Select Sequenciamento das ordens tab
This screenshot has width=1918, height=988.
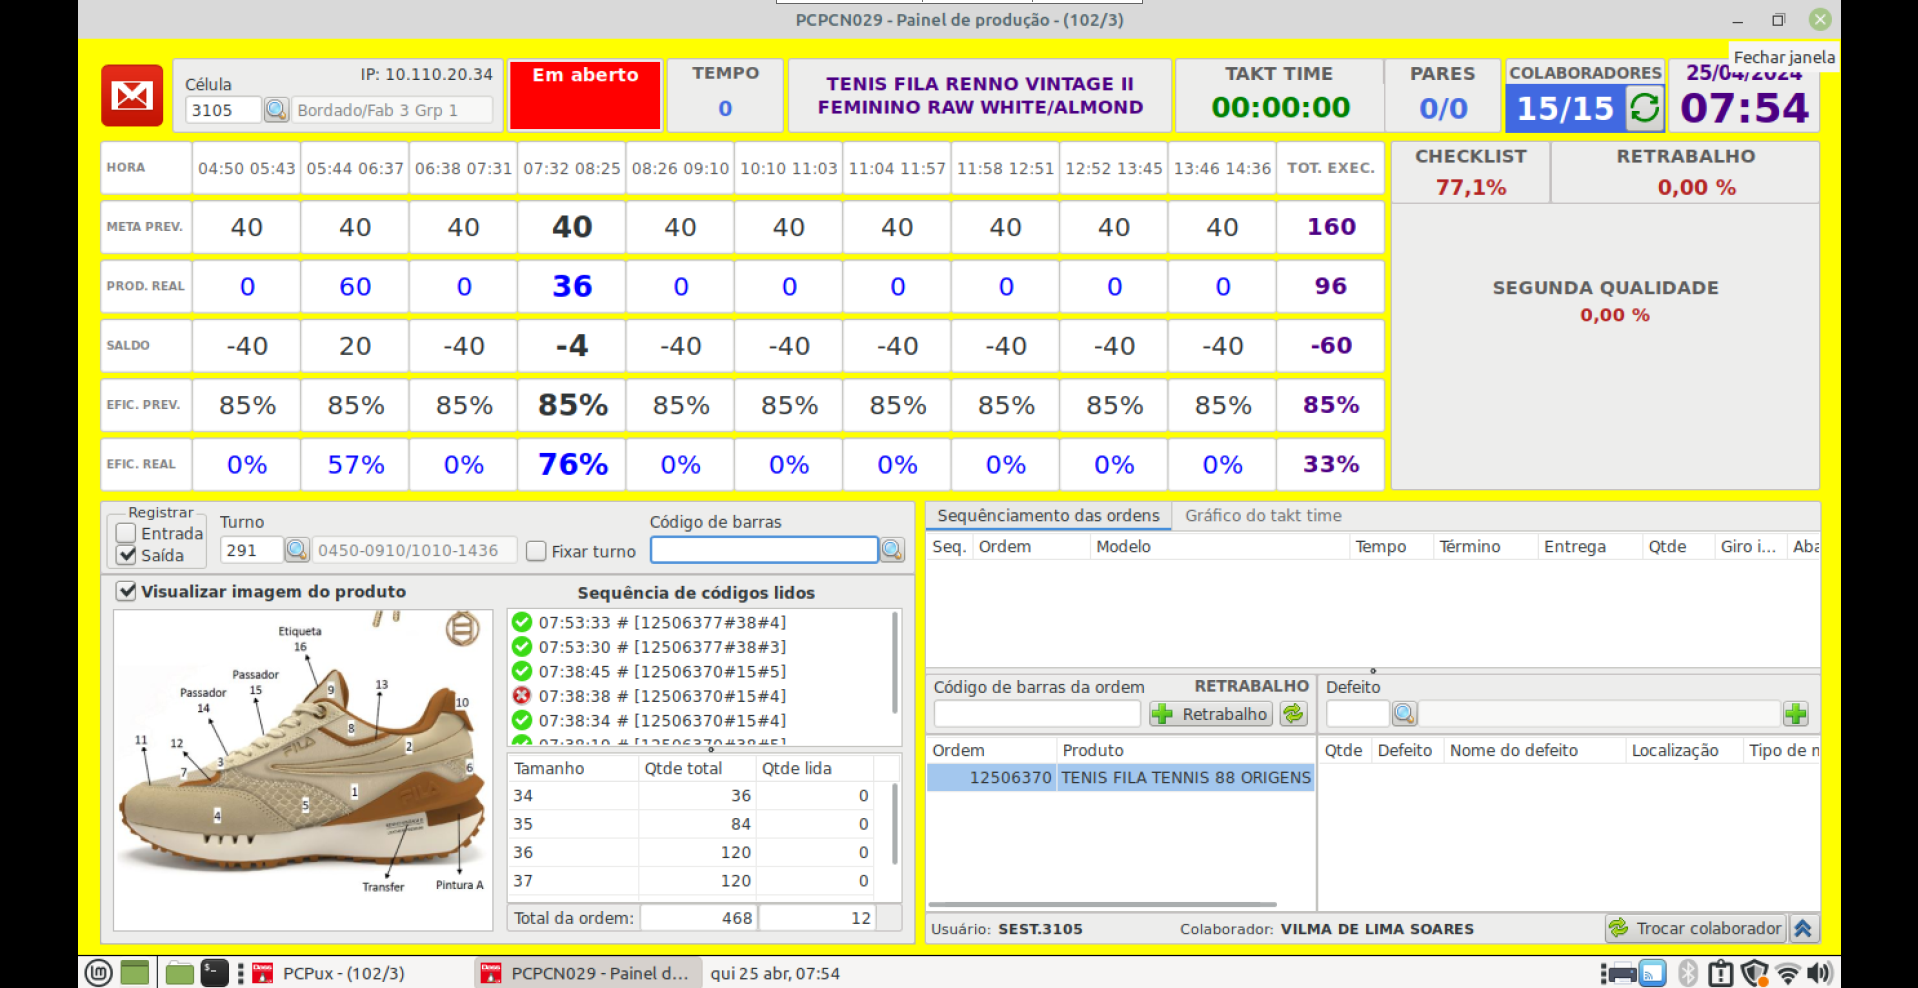click(1048, 516)
